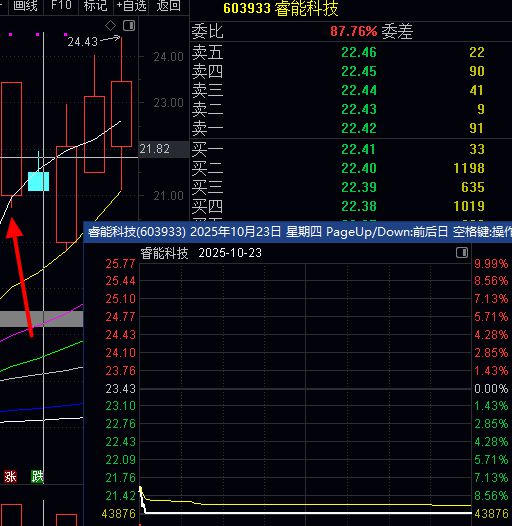Click the magenta dot above the 24.43 label
Screen dimensions: 512x526
[x=65, y=34]
